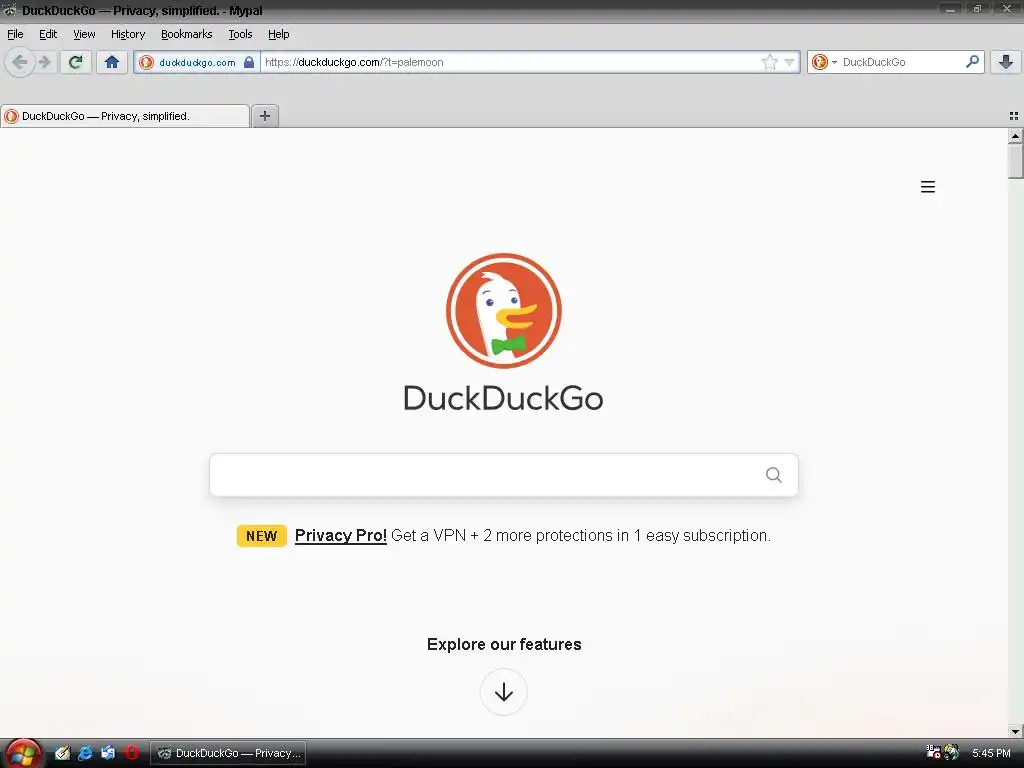Image resolution: width=1024 pixels, height=768 pixels.
Task: Go back using the back arrow
Action: coord(20,62)
